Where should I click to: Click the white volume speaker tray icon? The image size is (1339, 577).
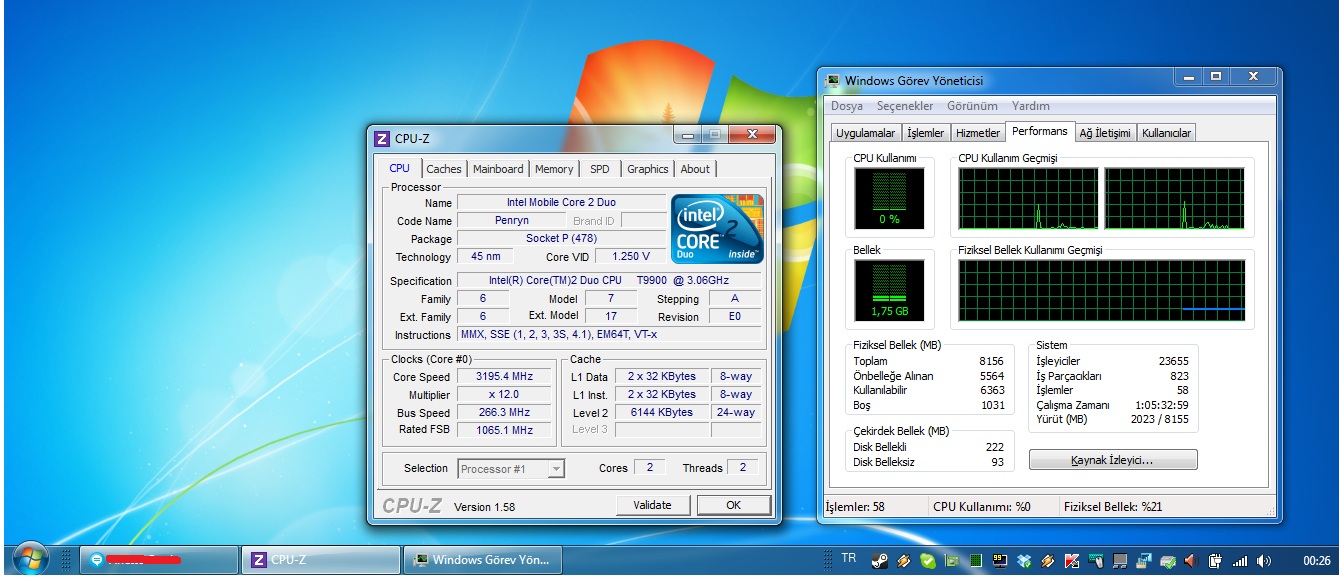click(1263, 561)
